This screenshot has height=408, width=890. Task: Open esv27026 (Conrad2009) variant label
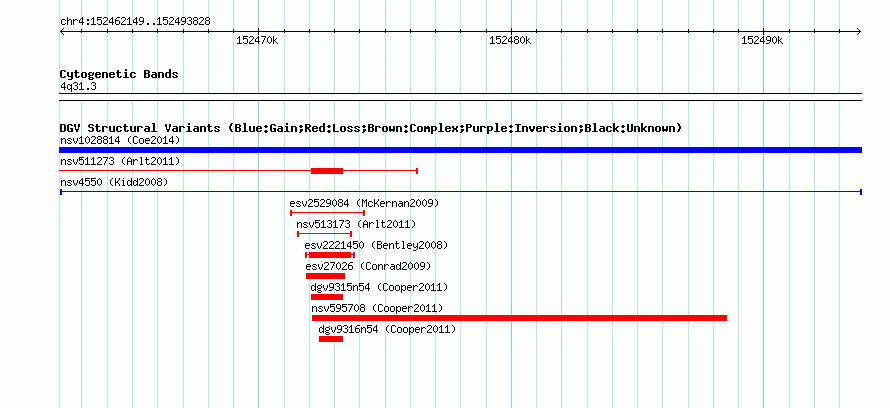point(368,266)
